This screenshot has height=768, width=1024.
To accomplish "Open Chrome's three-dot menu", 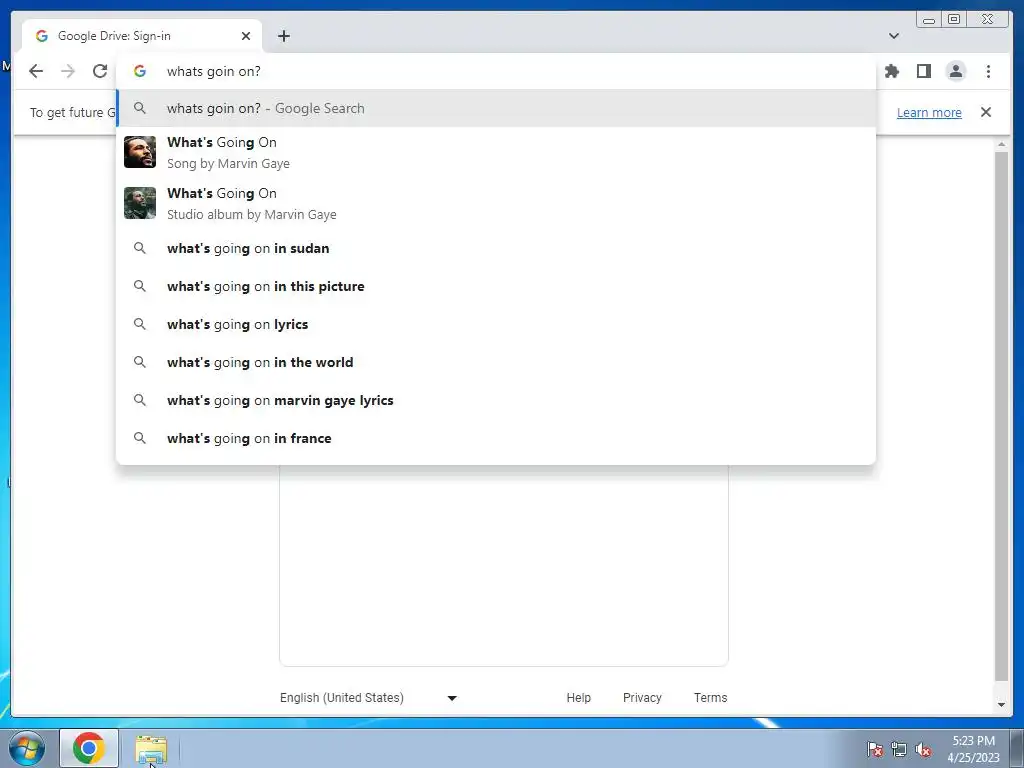I will (x=988, y=71).
